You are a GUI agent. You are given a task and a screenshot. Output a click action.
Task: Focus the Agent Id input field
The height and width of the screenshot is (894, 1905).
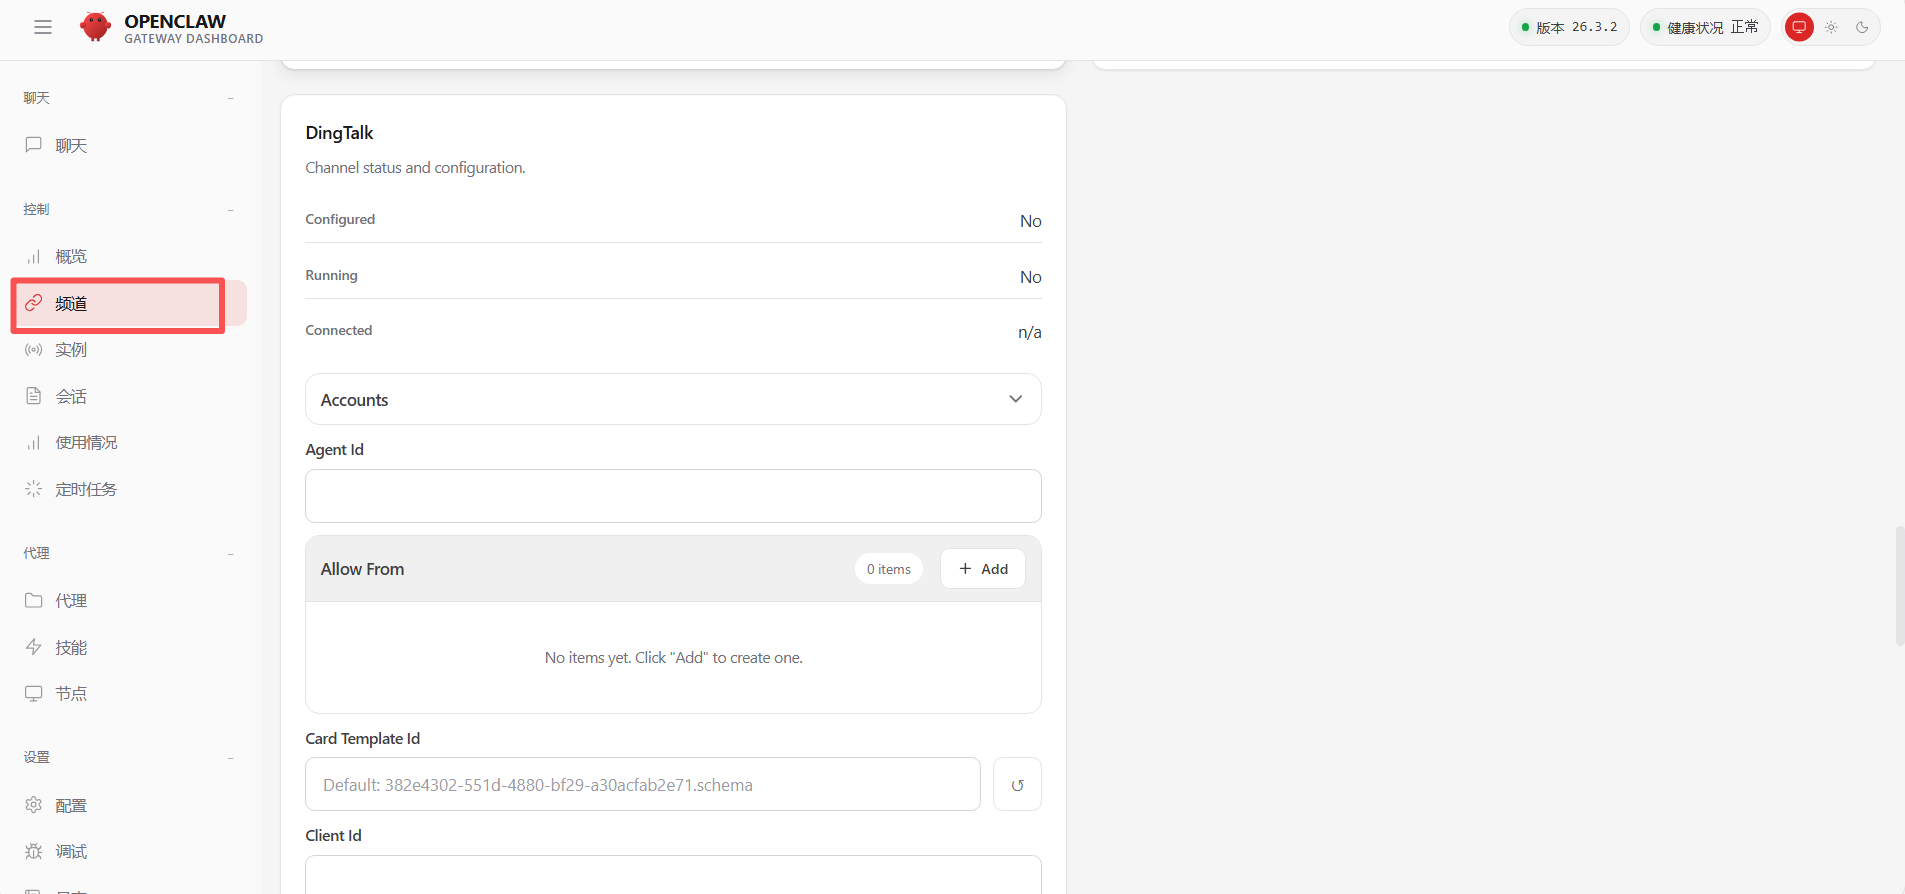[x=673, y=496]
